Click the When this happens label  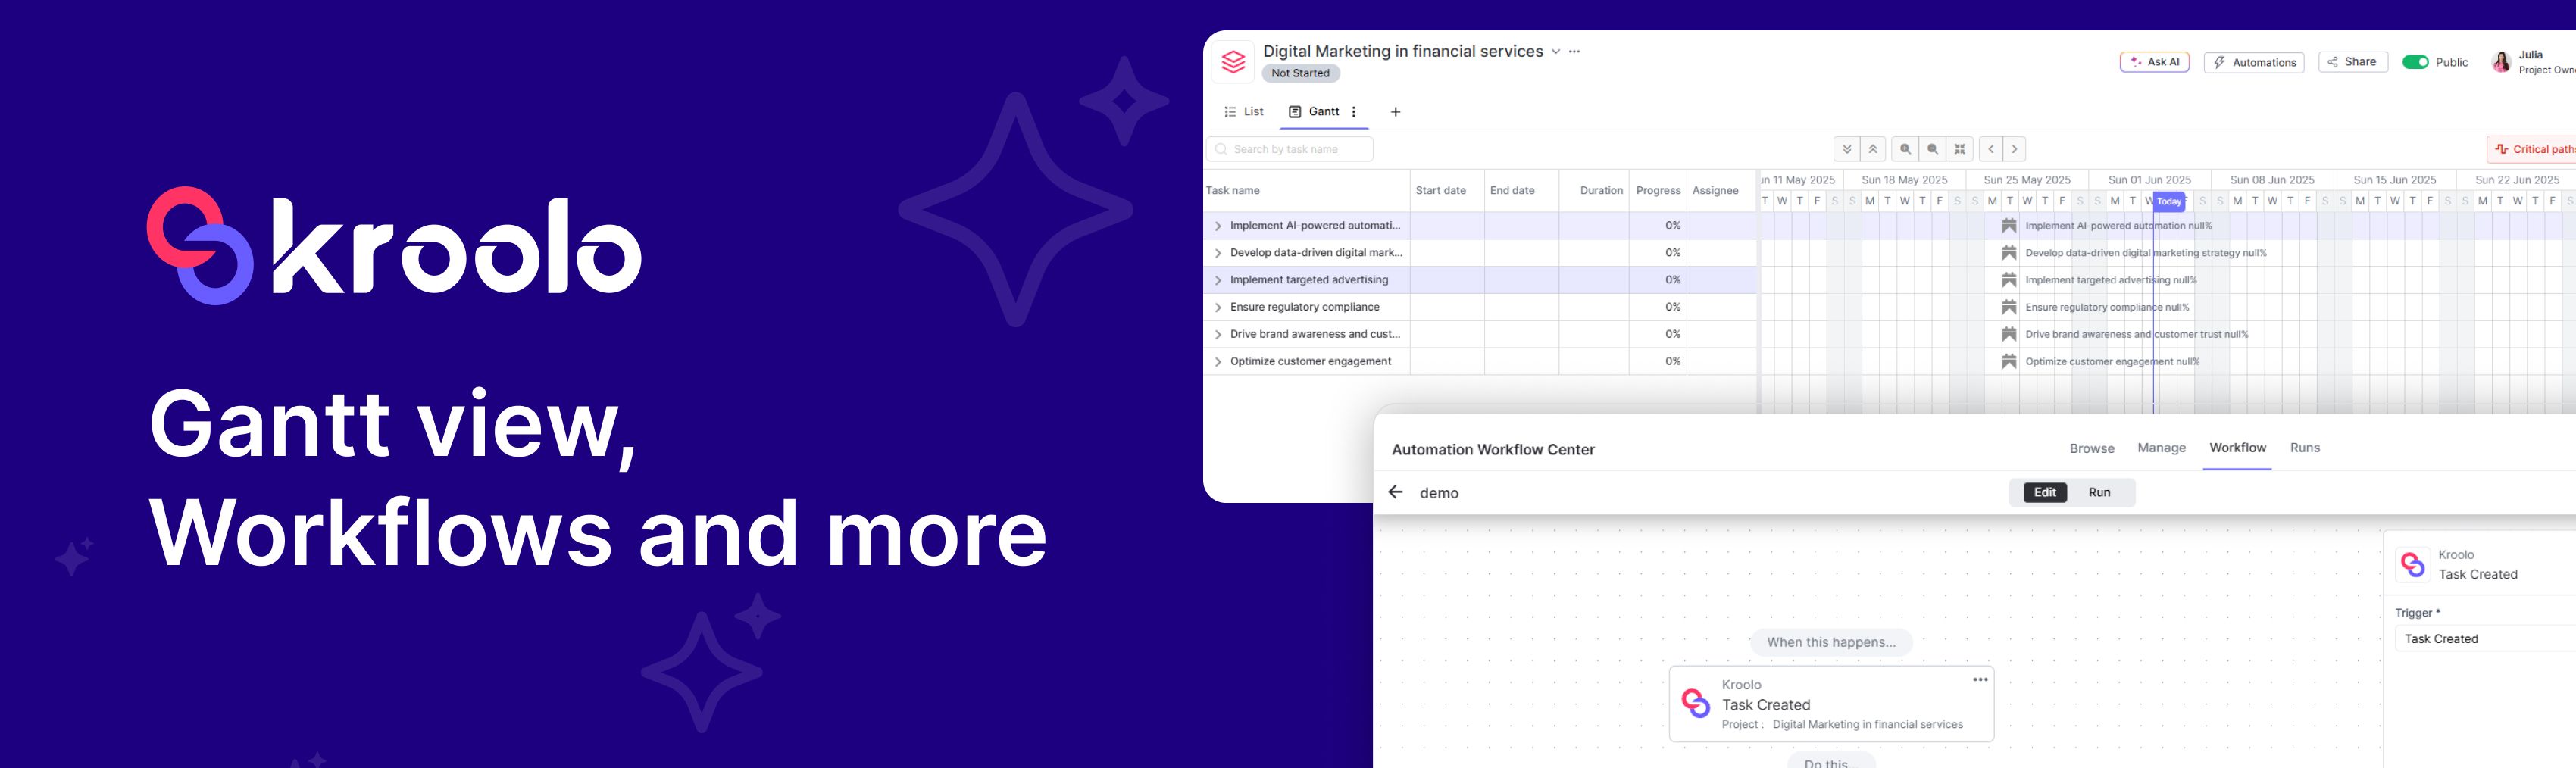(1830, 642)
